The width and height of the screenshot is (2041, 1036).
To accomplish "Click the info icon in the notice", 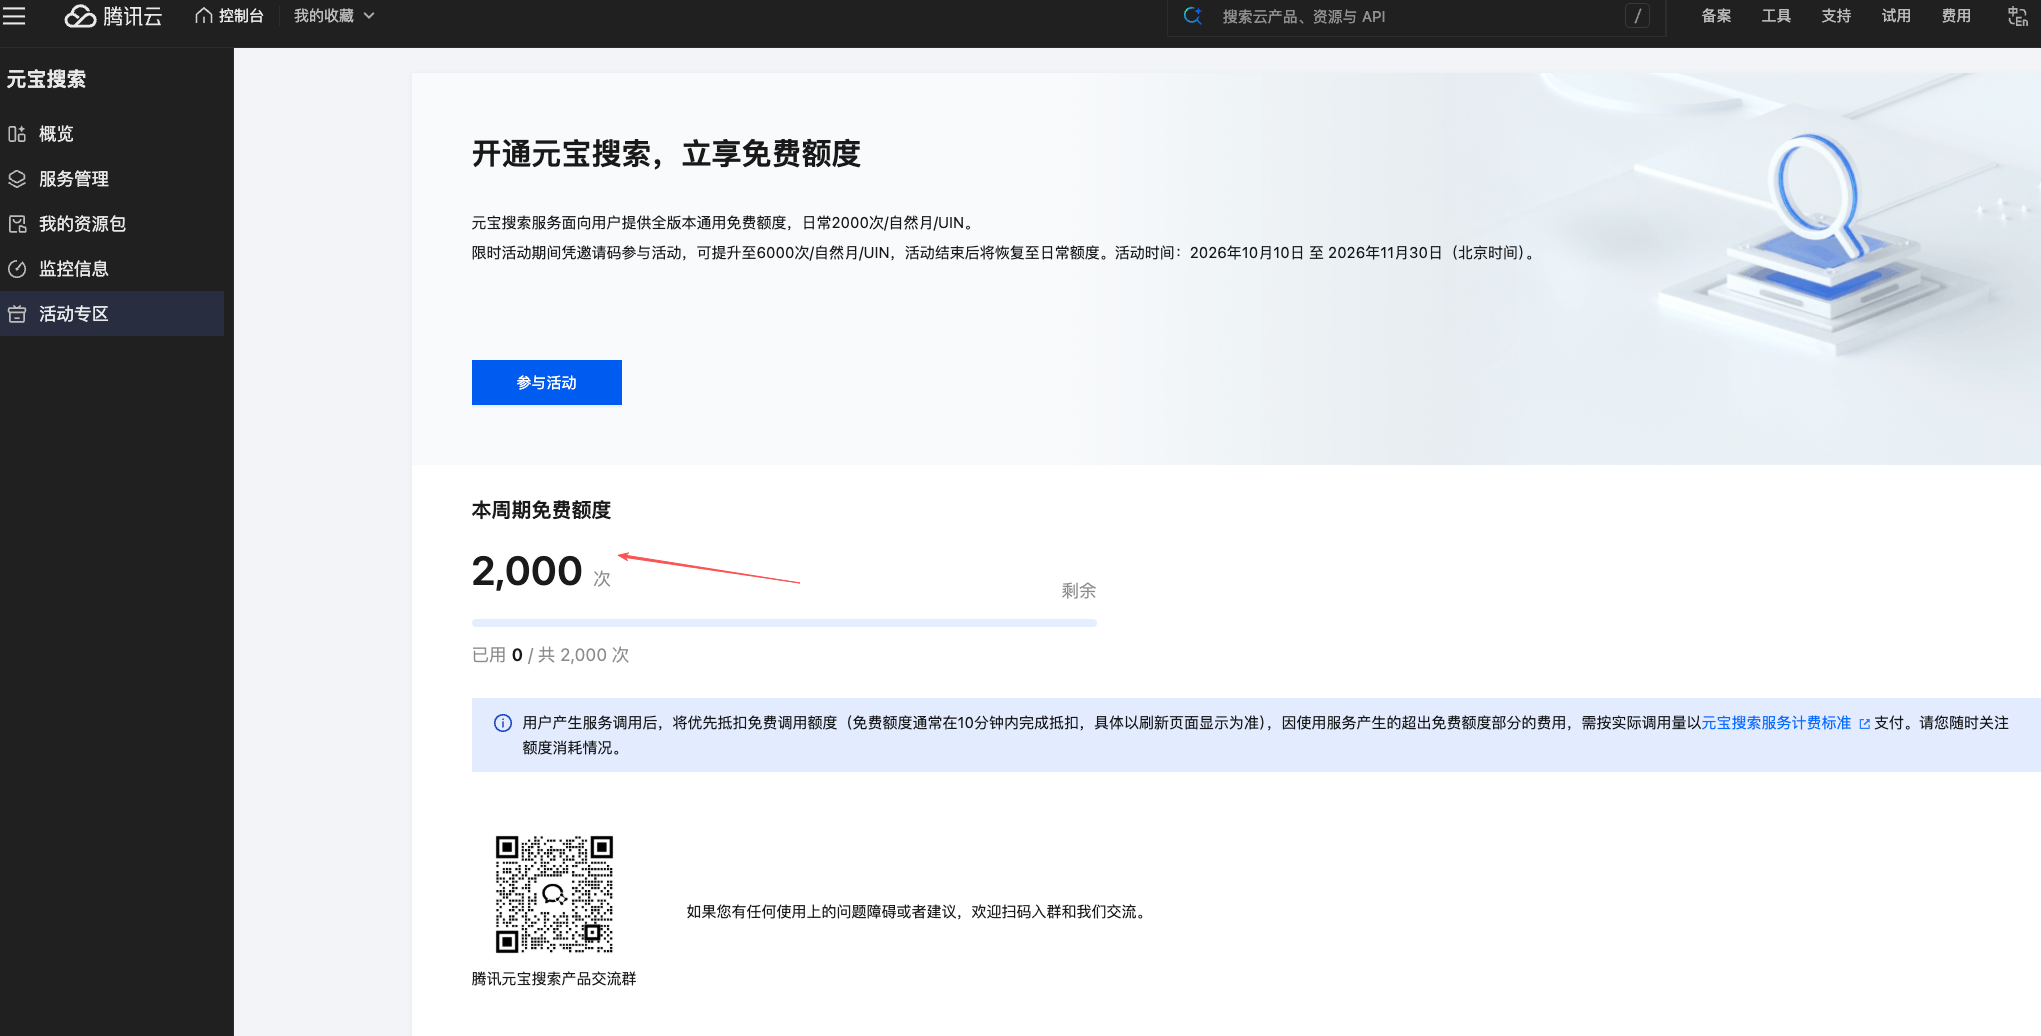I will pos(503,723).
